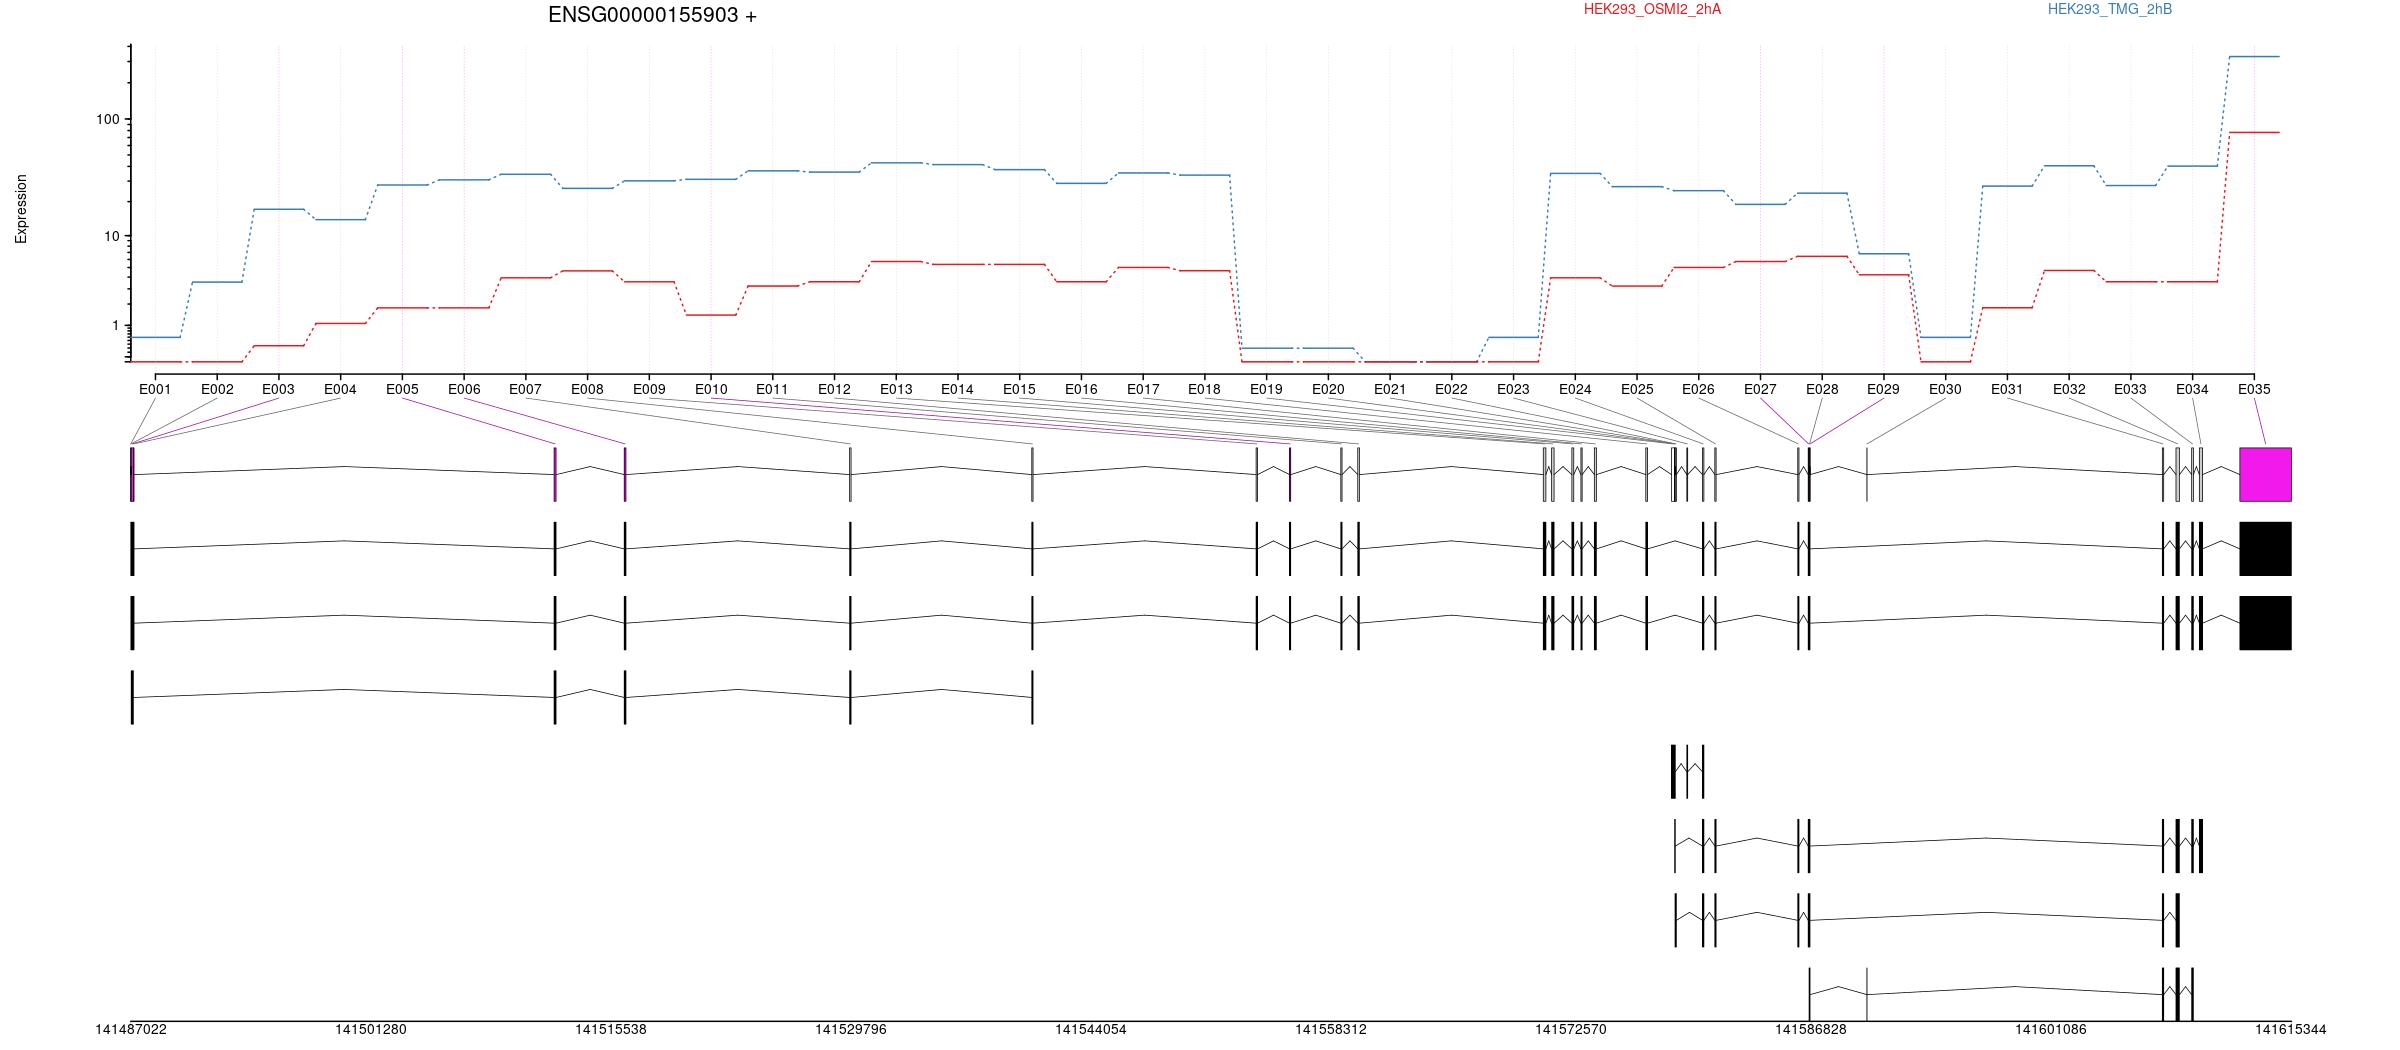Click exon label E031

(x=2007, y=389)
